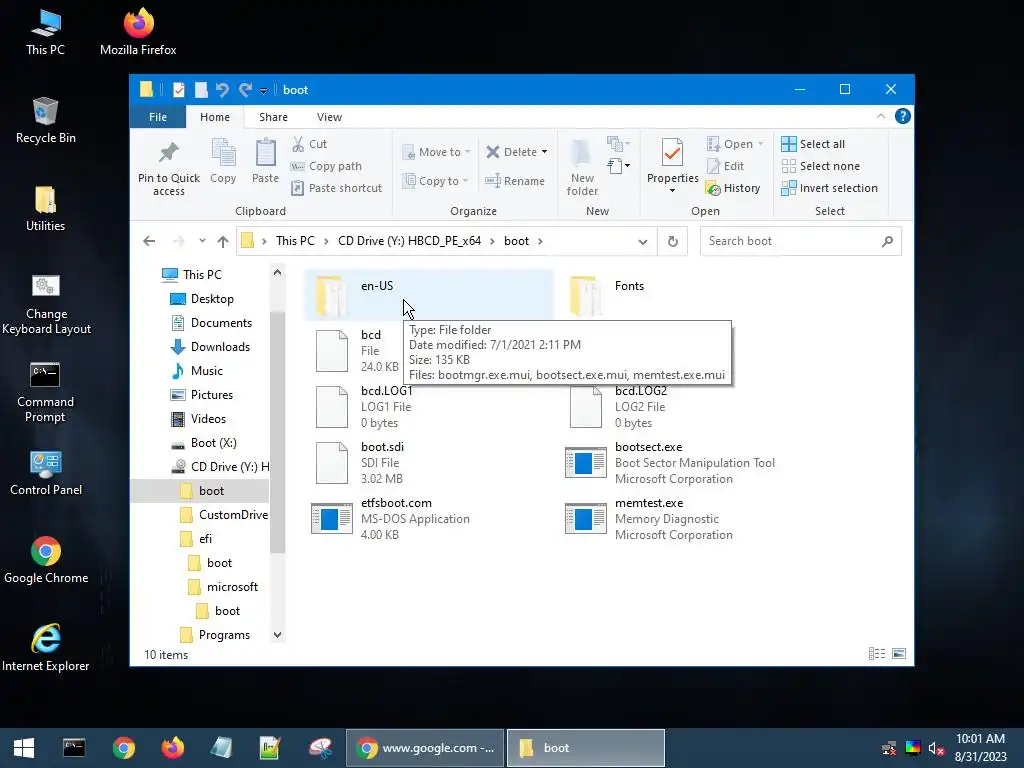1024x768 pixels.
Task: Click Select none in ribbon
Action: pos(820,166)
